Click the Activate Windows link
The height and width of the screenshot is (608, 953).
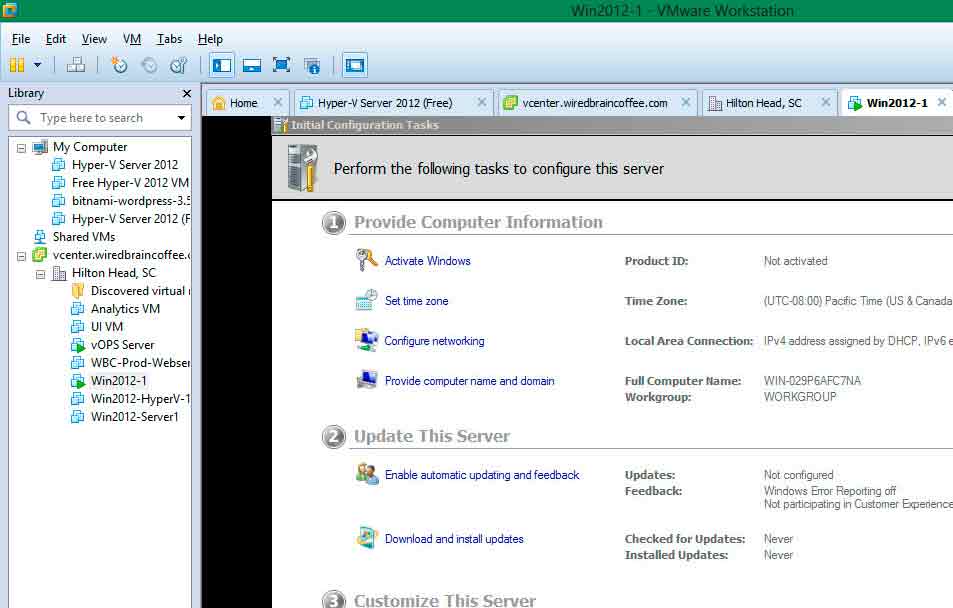pyautogui.click(x=427, y=261)
